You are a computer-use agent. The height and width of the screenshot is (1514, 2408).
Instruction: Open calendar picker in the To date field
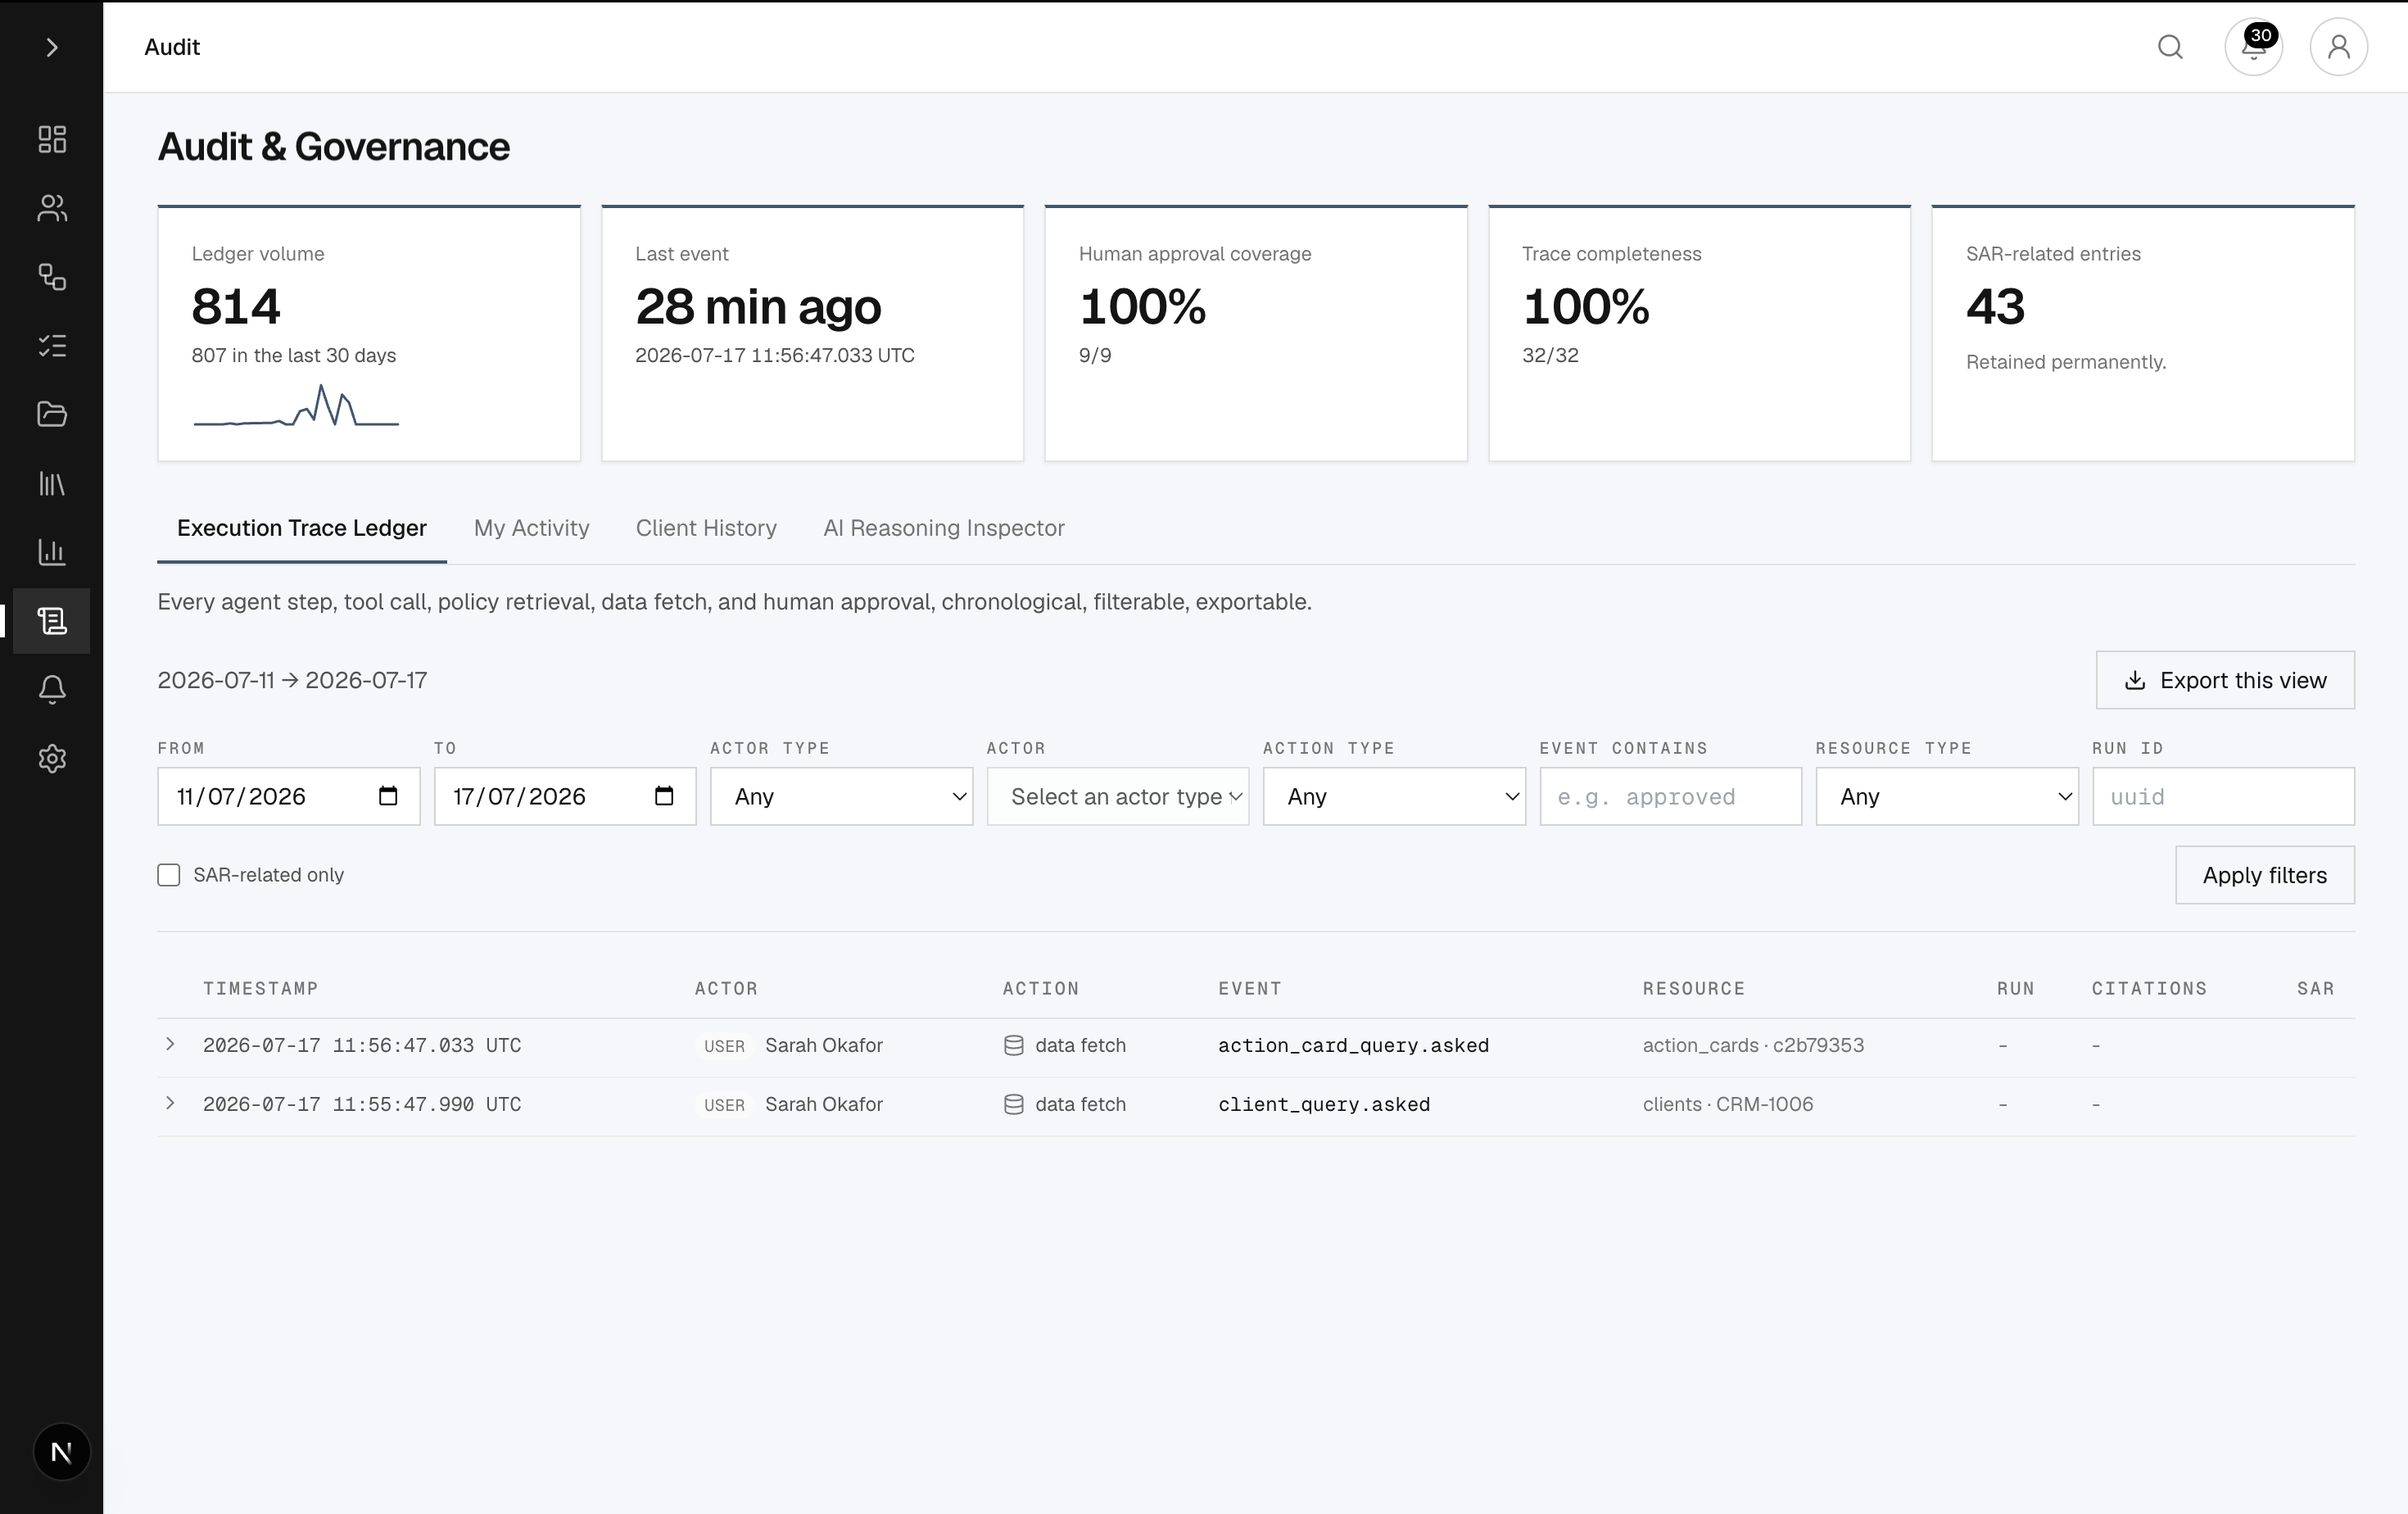(x=664, y=796)
